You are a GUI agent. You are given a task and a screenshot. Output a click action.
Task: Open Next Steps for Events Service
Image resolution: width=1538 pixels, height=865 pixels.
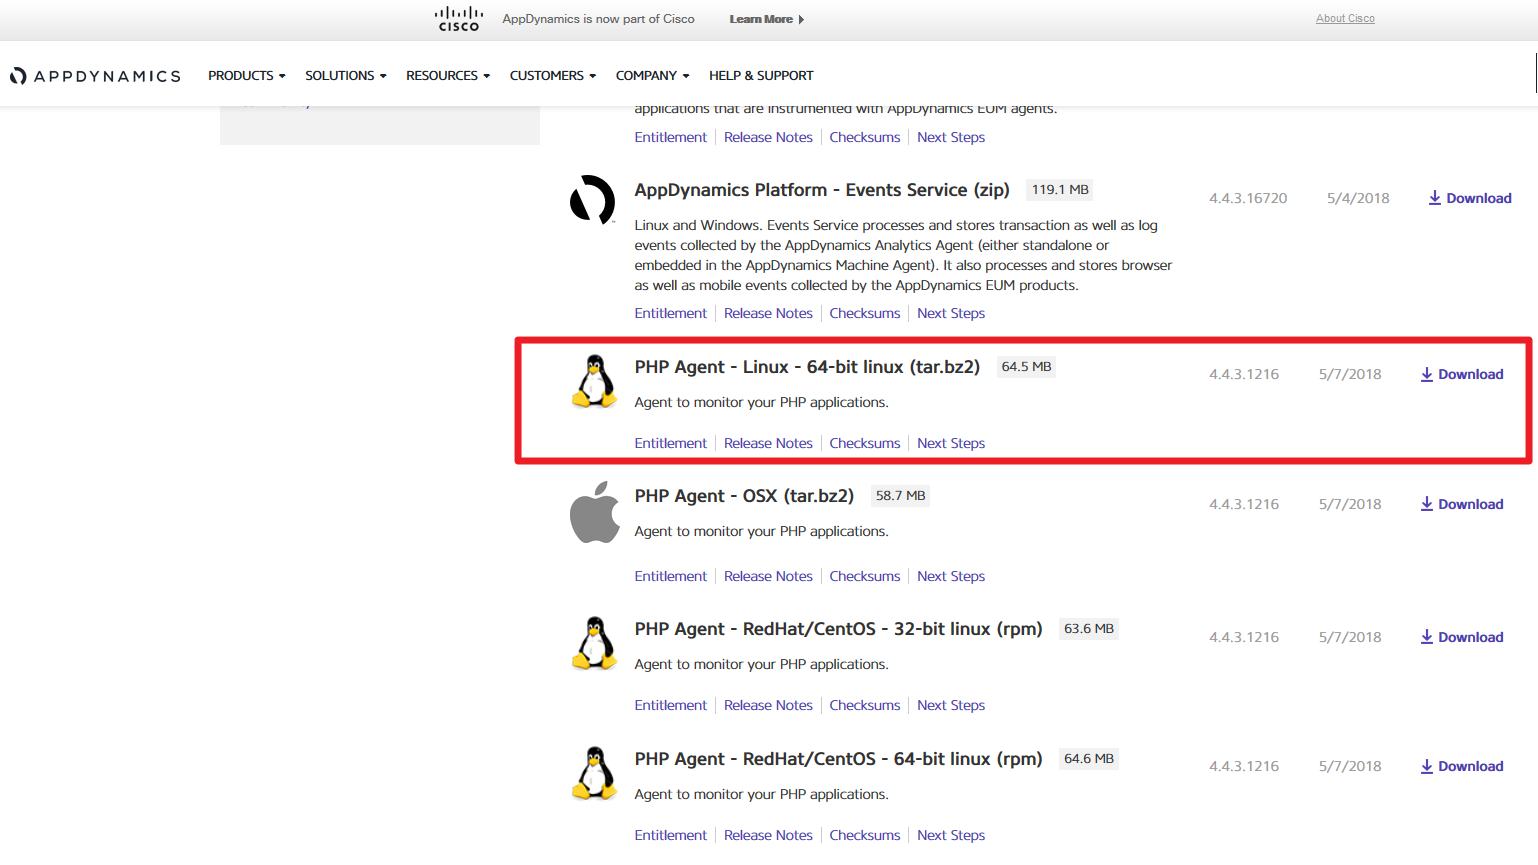(x=951, y=313)
